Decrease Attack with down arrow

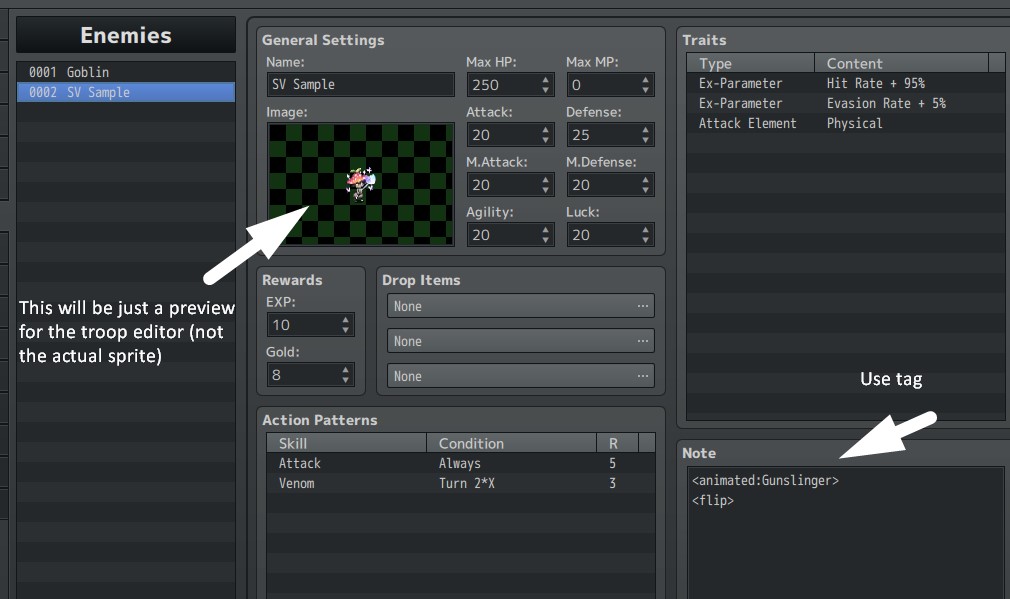(x=546, y=140)
